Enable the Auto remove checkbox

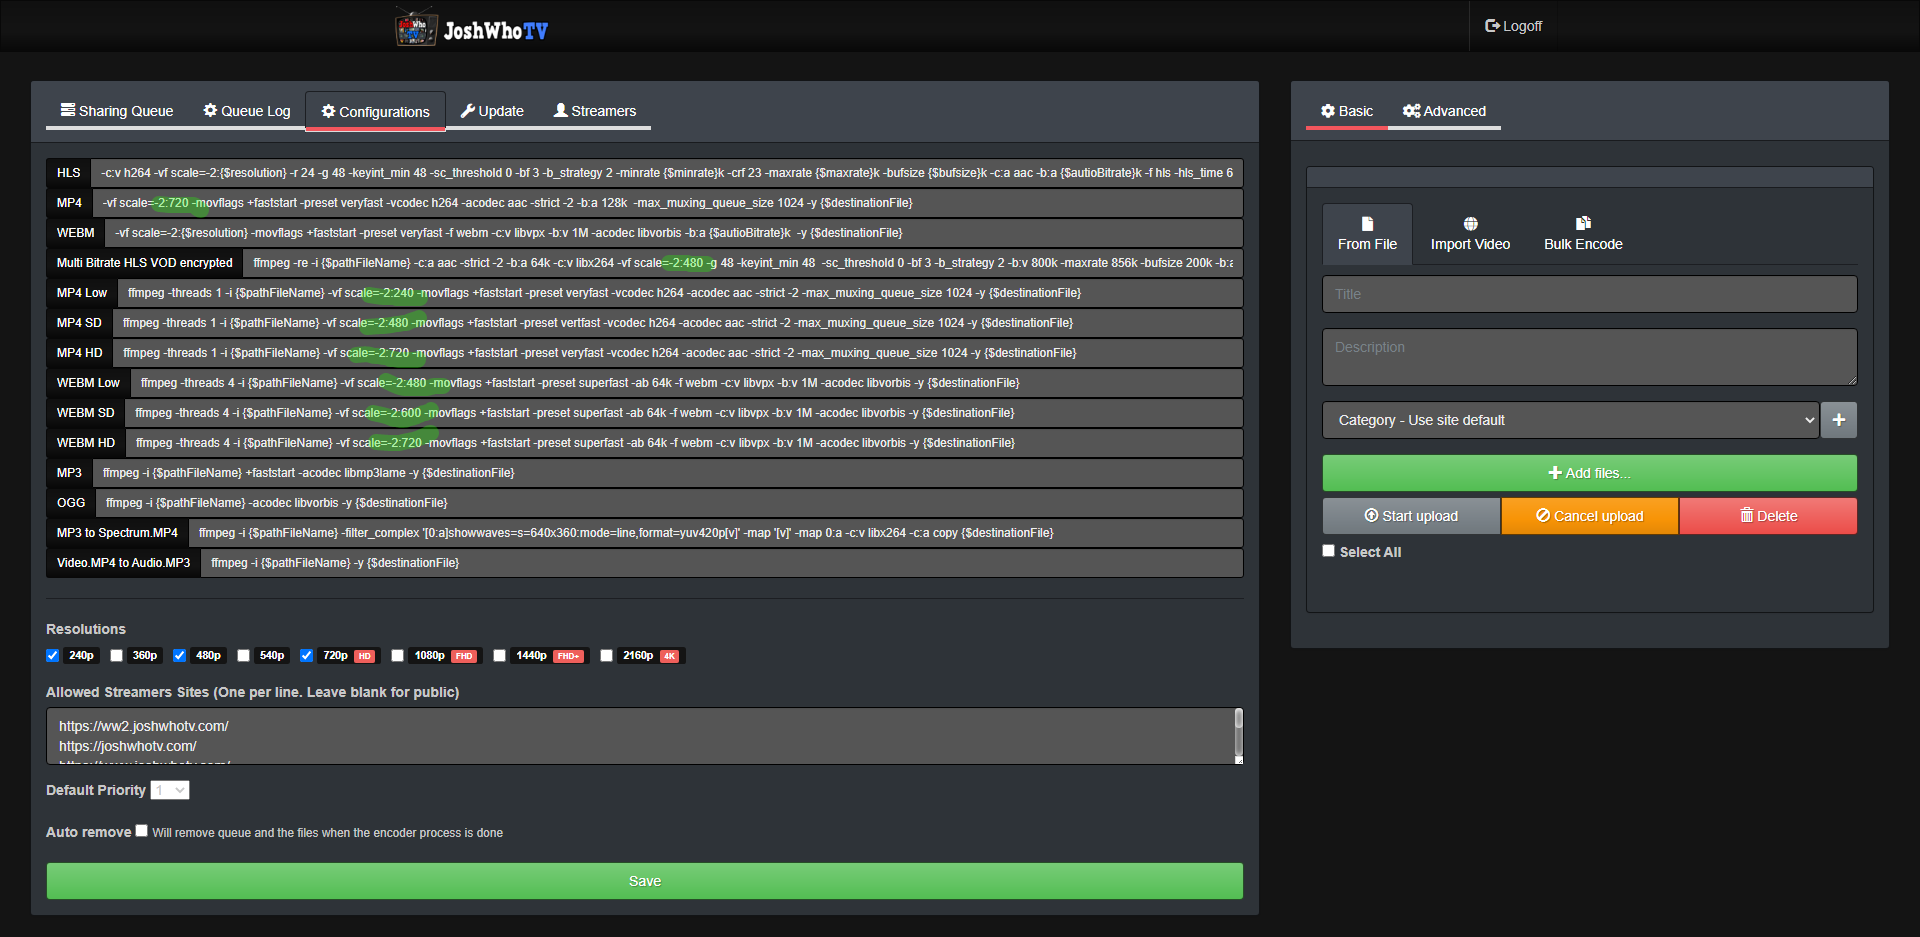pyautogui.click(x=141, y=830)
